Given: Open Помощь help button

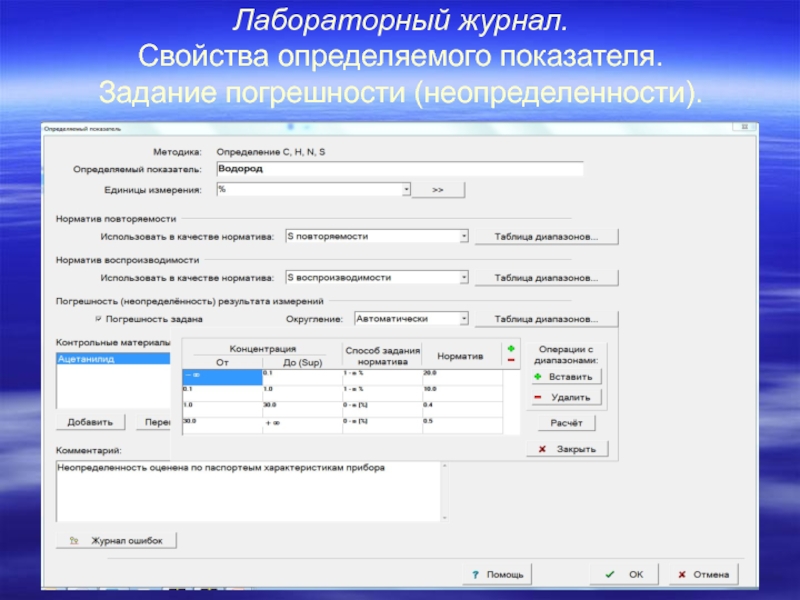Looking at the screenshot, I should [x=497, y=575].
